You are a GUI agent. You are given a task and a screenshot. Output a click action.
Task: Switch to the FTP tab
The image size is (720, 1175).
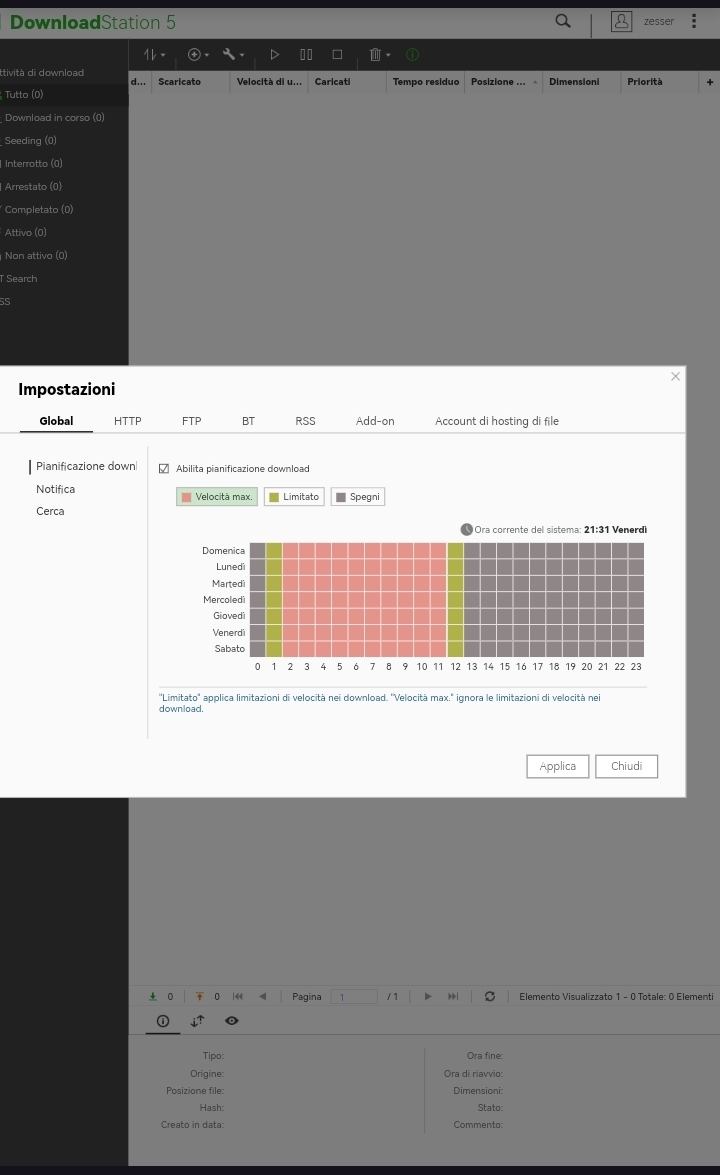[192, 421]
